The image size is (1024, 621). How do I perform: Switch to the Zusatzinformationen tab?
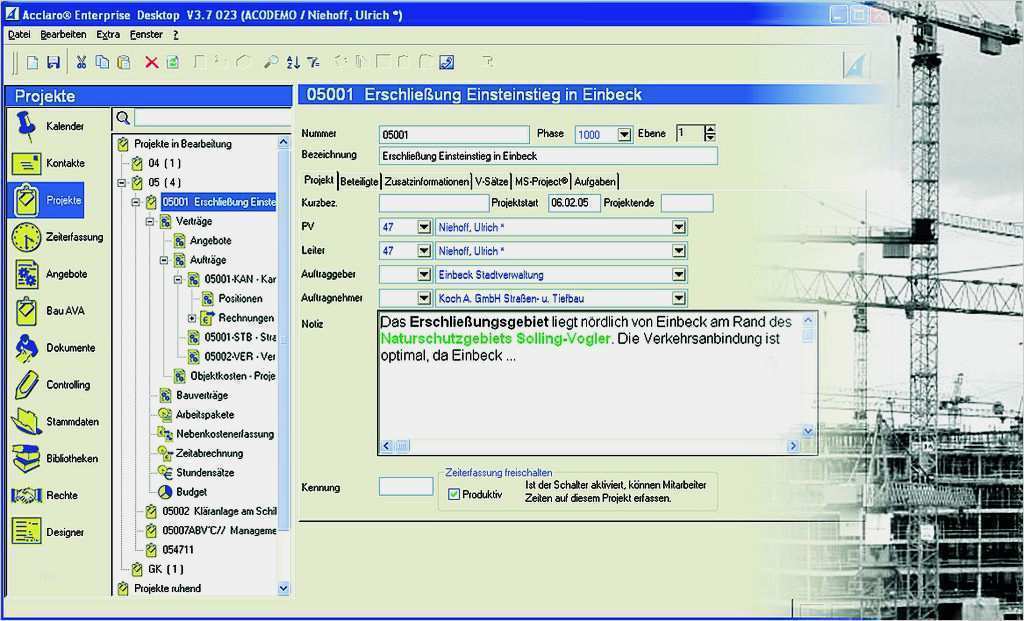click(426, 182)
